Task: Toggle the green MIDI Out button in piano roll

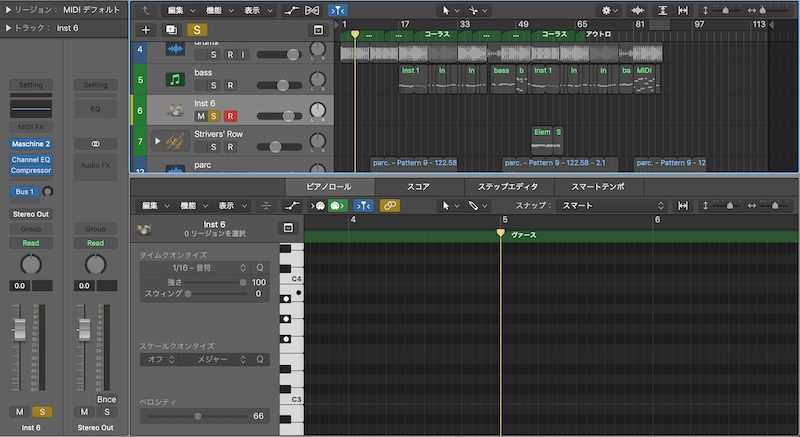Action: click(x=337, y=205)
